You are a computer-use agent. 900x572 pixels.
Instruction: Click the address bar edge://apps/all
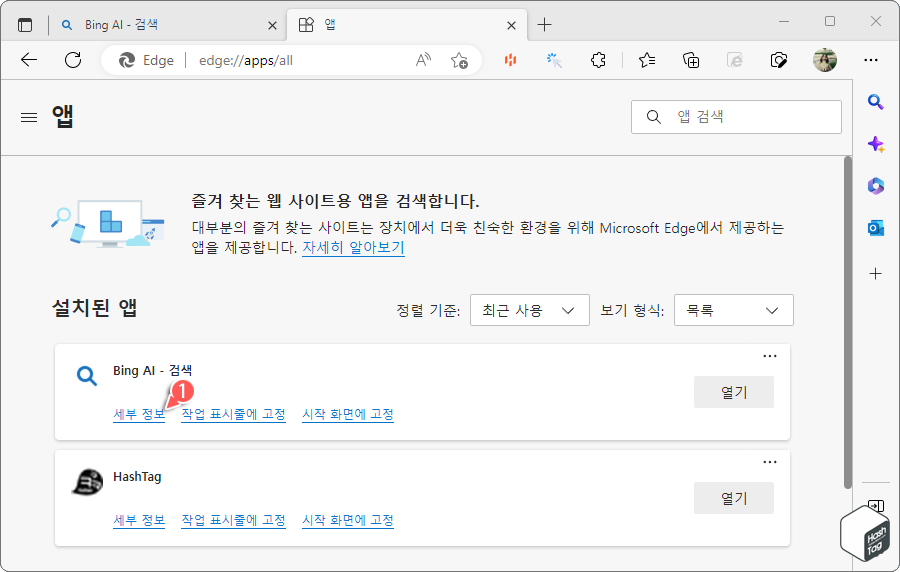point(246,60)
